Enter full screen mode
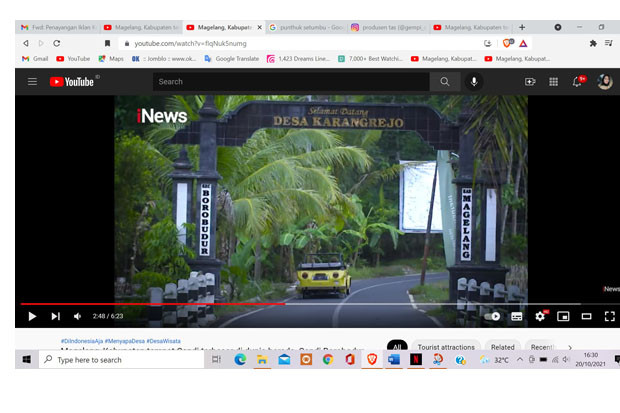Screen dimensions: 620x413 pos(609,316)
